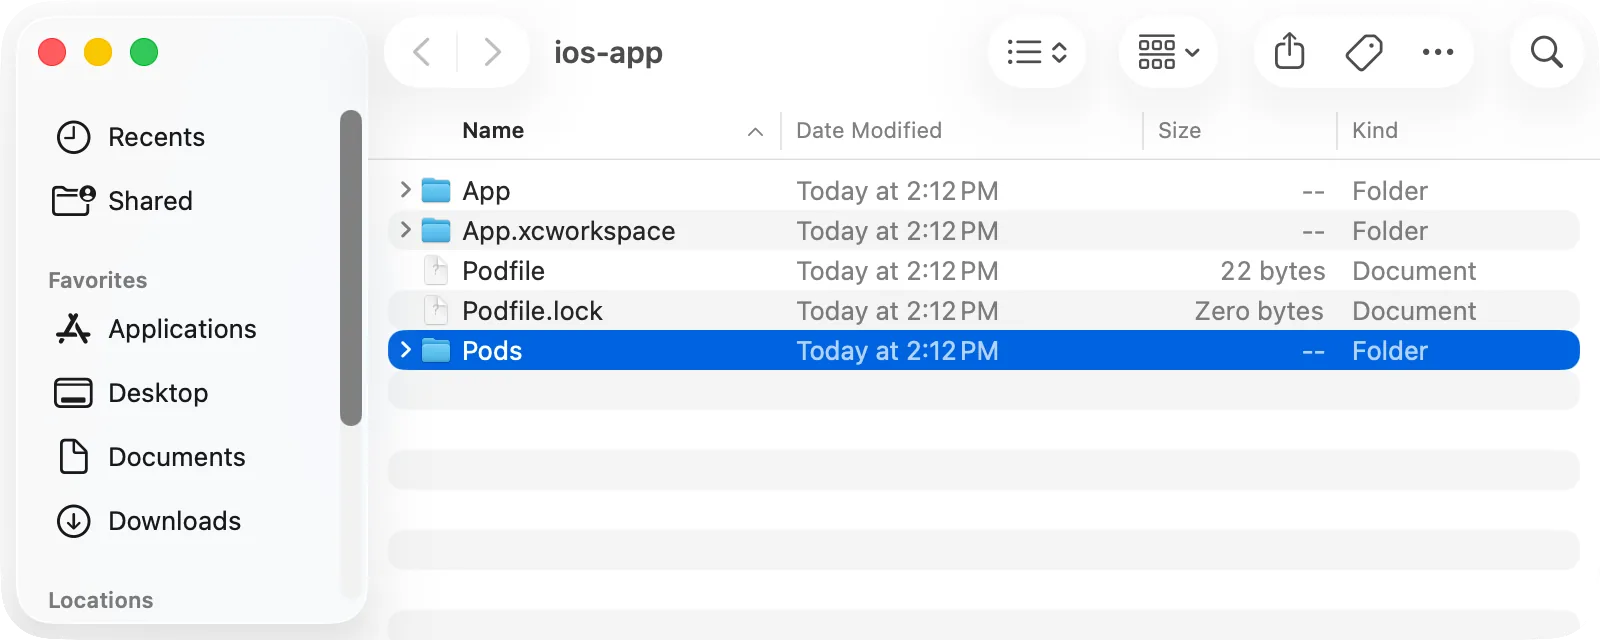Click the ios-app window title

608,52
